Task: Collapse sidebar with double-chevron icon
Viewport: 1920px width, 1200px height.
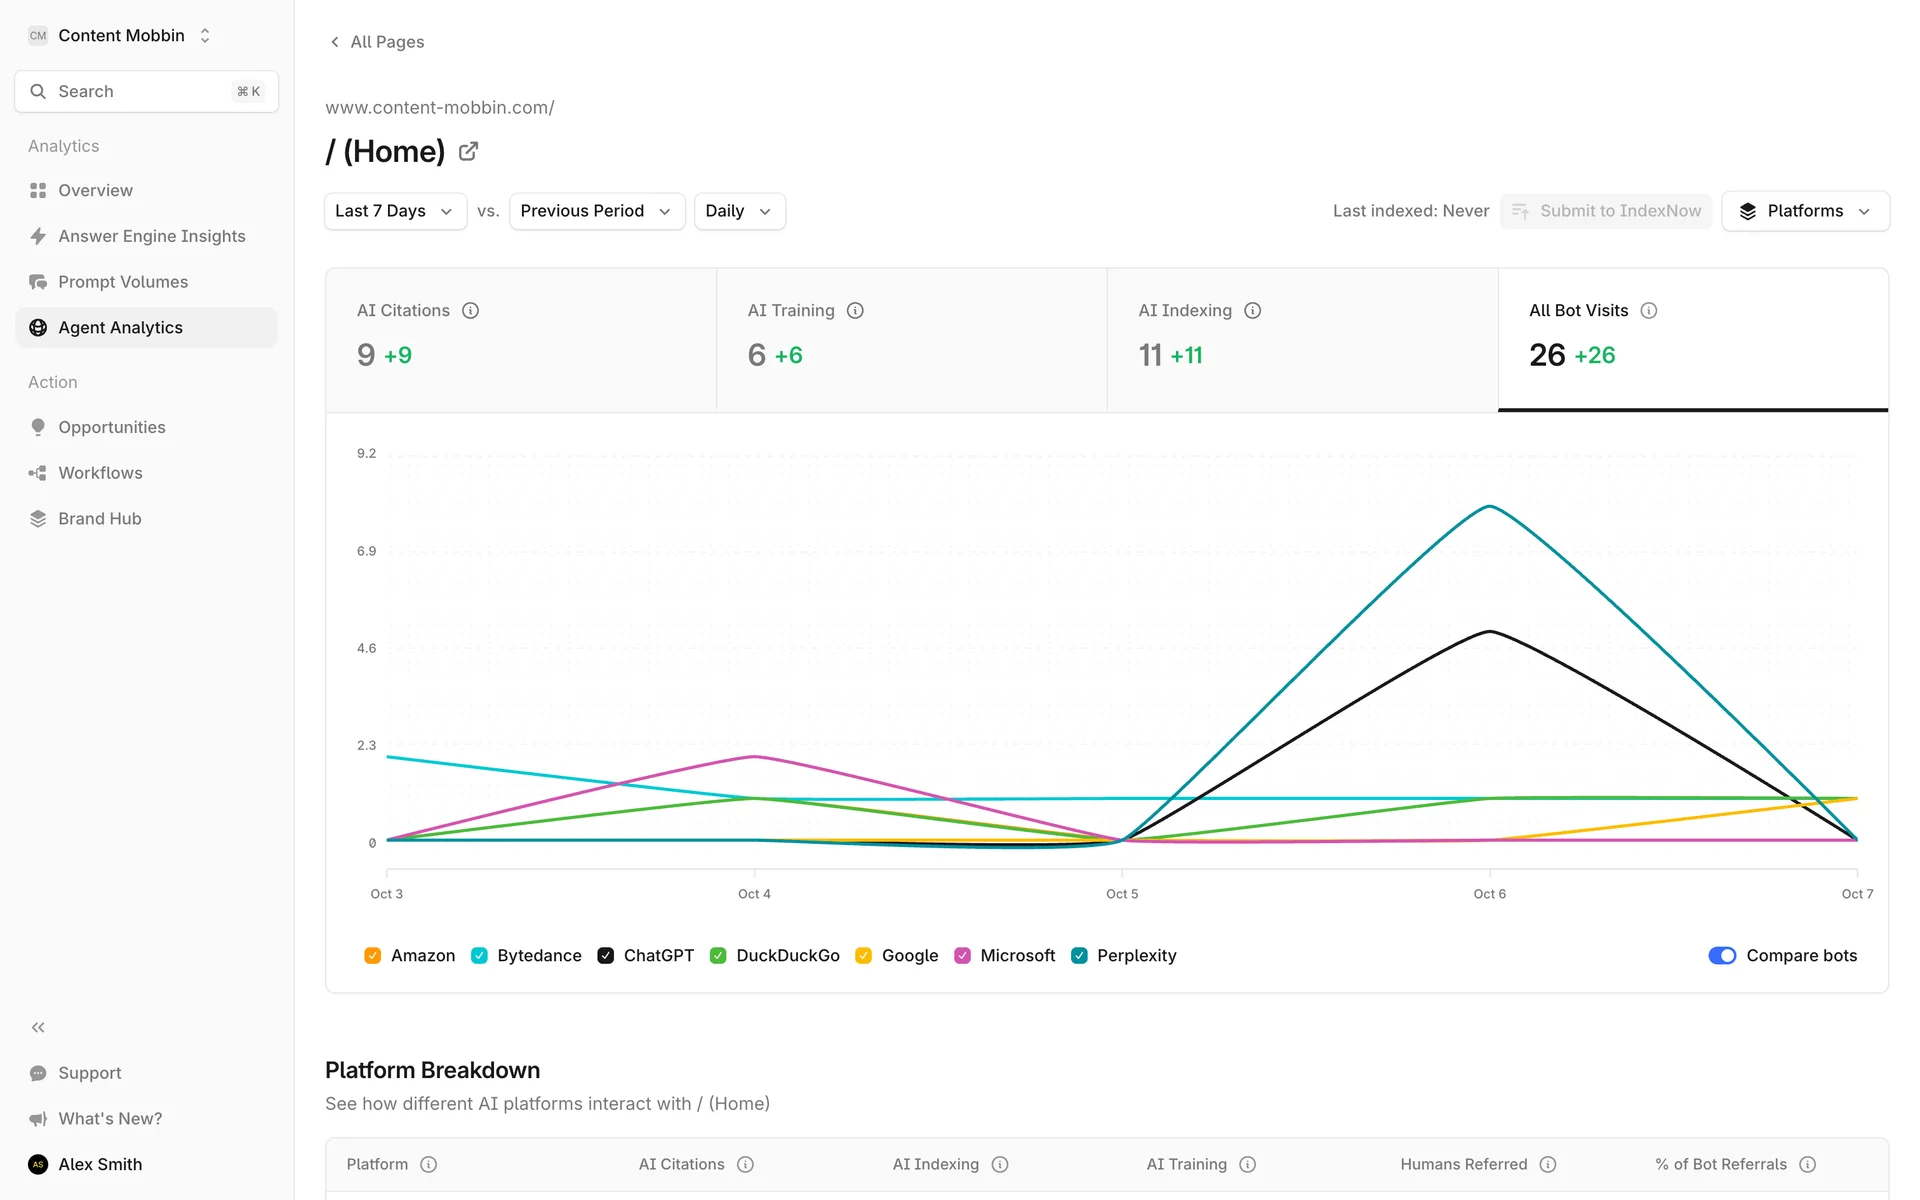Action: pyautogui.click(x=38, y=1027)
